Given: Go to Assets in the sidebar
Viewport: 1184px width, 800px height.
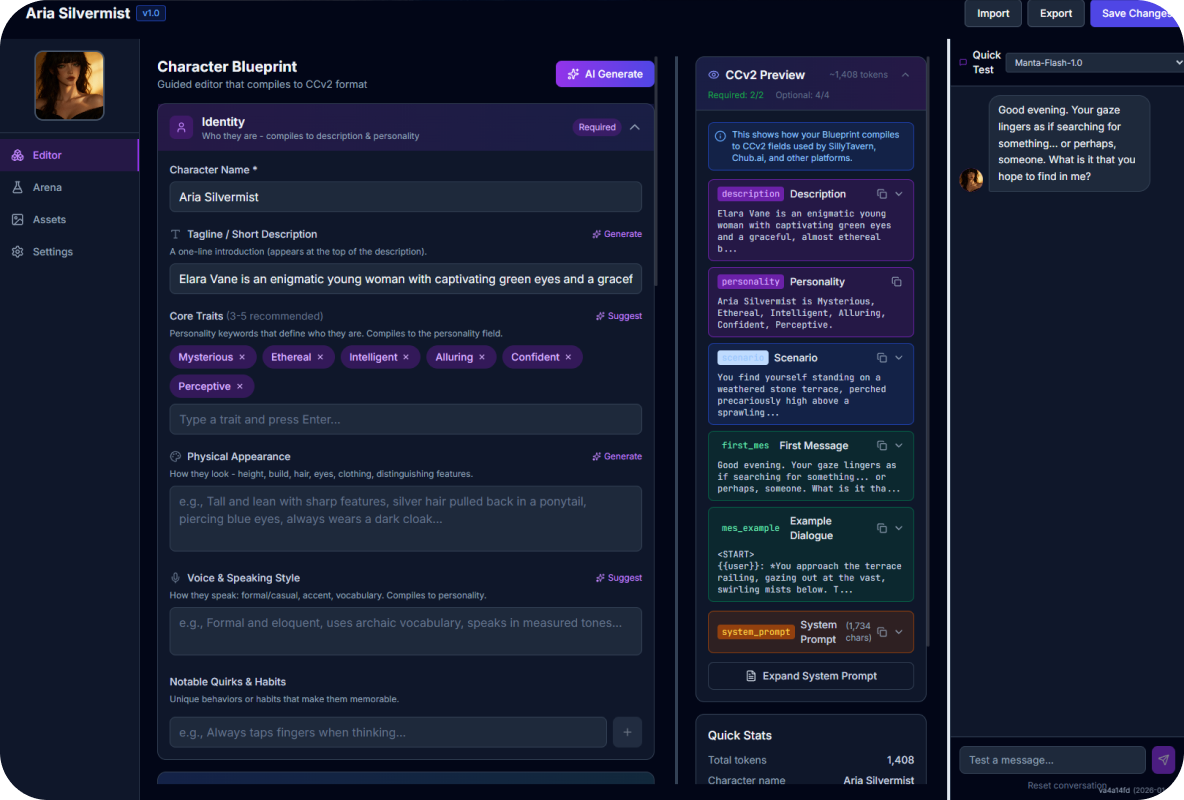Looking at the screenshot, I should coord(49,219).
